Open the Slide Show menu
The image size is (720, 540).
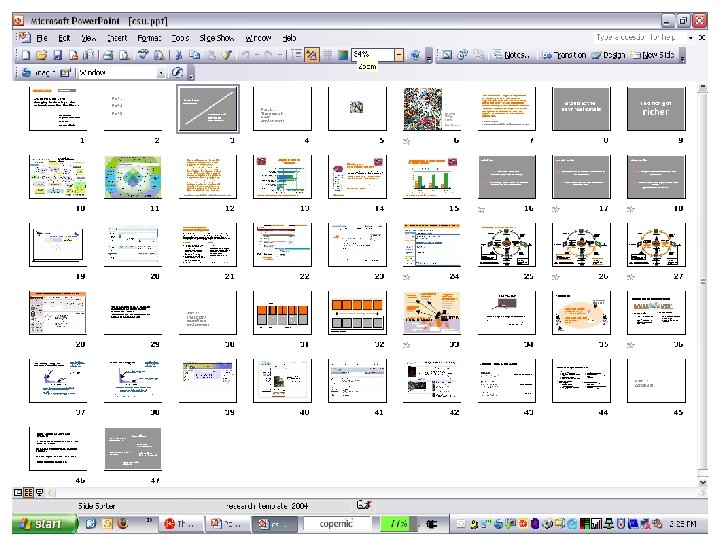point(217,38)
